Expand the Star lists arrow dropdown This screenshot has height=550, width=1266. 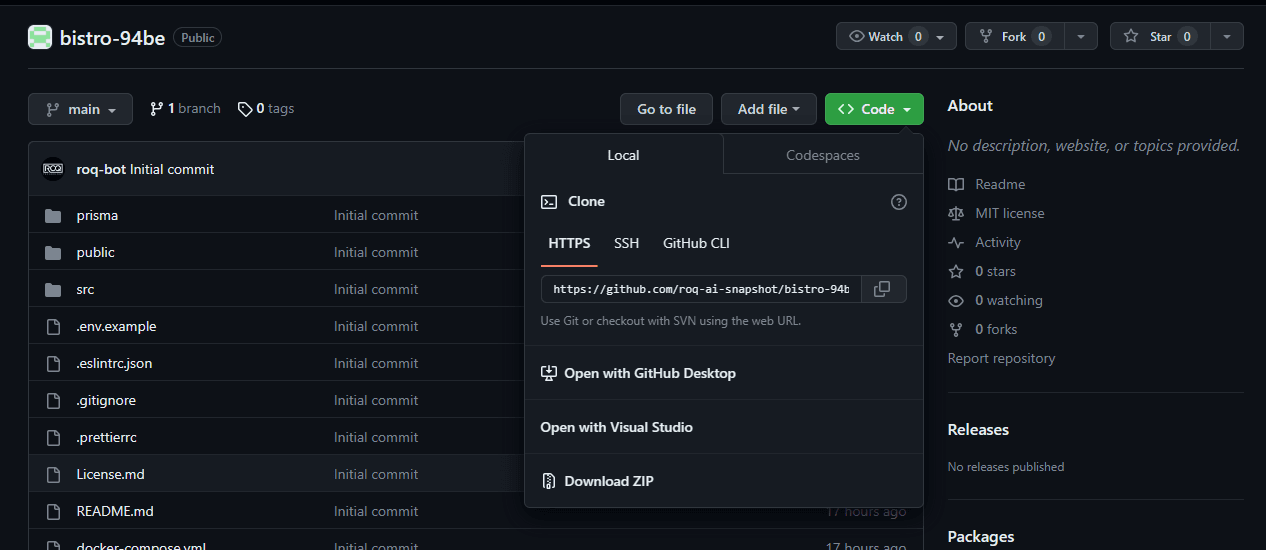[1227, 36]
